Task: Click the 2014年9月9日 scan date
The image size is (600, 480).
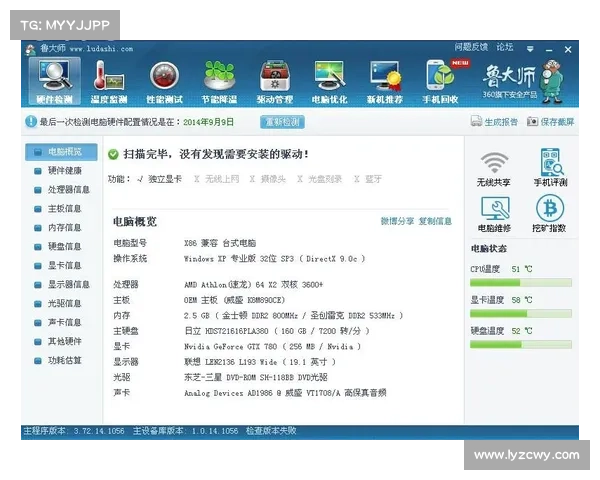Action: (208, 122)
